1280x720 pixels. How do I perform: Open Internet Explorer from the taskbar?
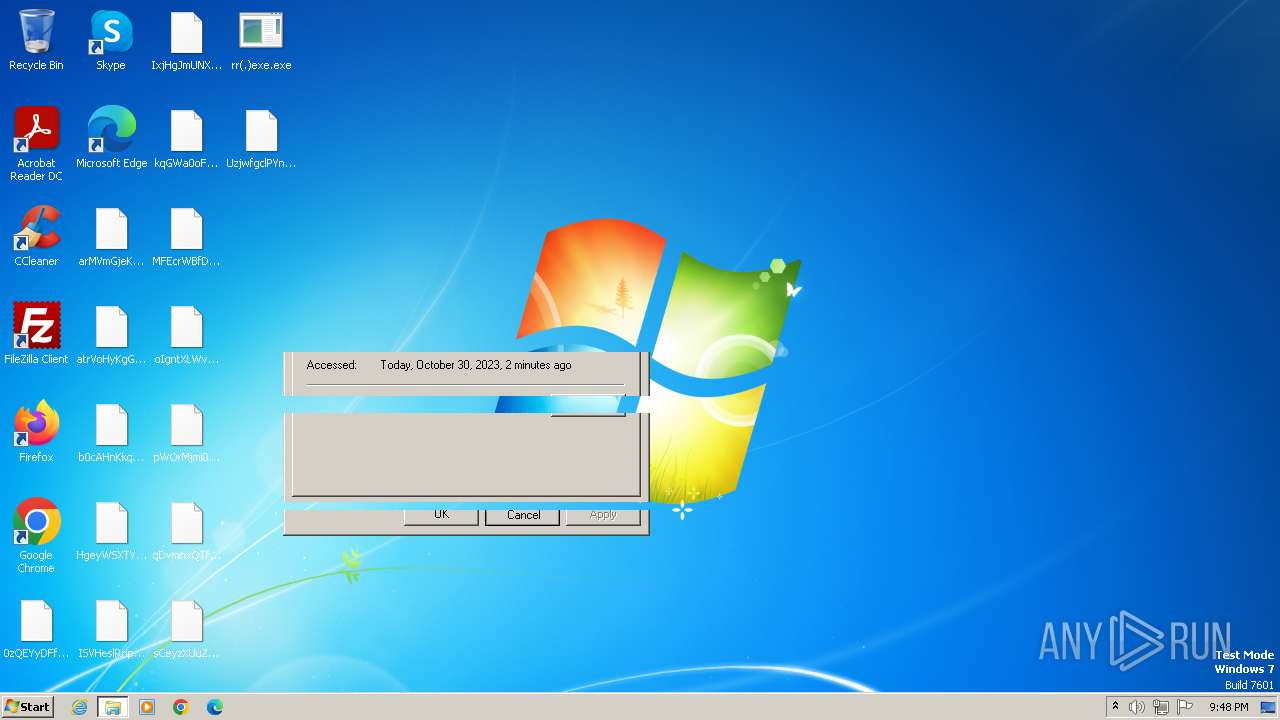[x=79, y=707]
